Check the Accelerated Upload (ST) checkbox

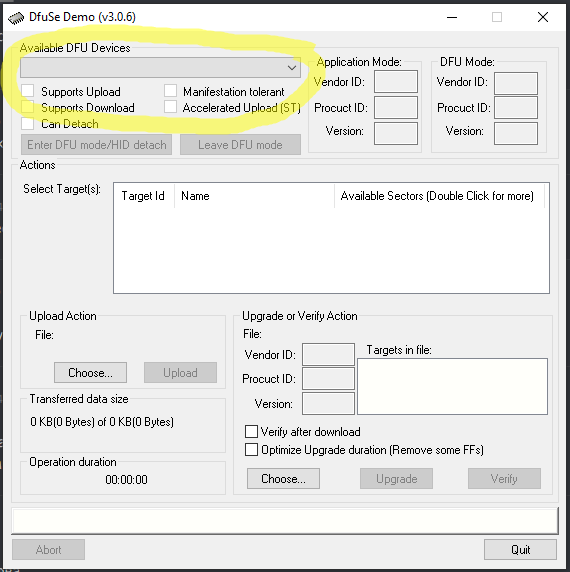click(x=170, y=107)
